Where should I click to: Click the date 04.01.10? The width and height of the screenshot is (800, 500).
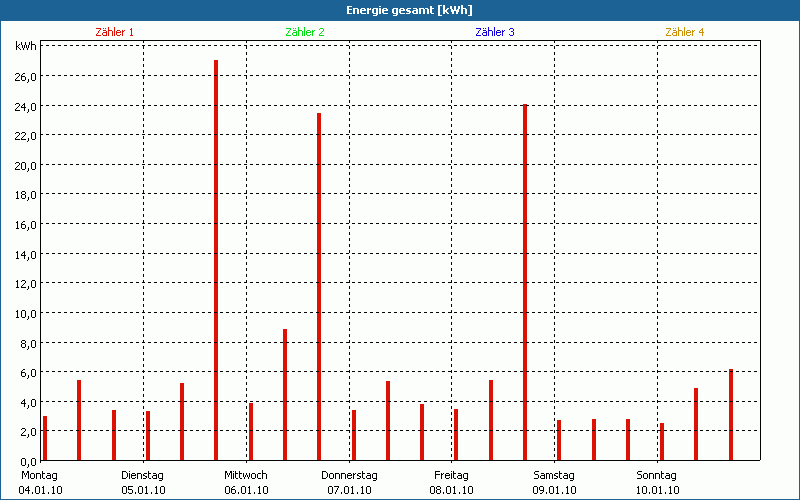(40, 490)
